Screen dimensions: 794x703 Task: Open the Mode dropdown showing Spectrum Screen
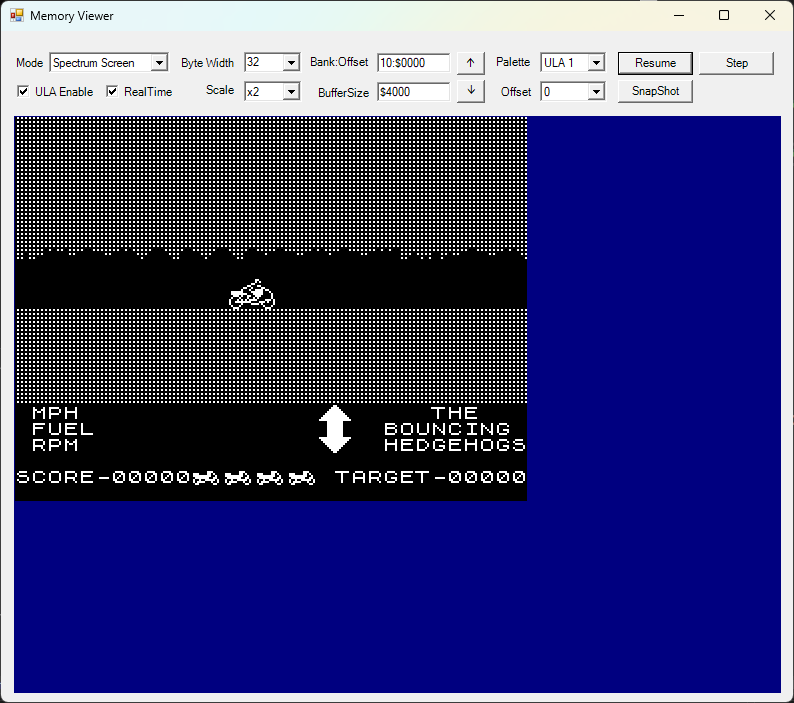coord(108,63)
